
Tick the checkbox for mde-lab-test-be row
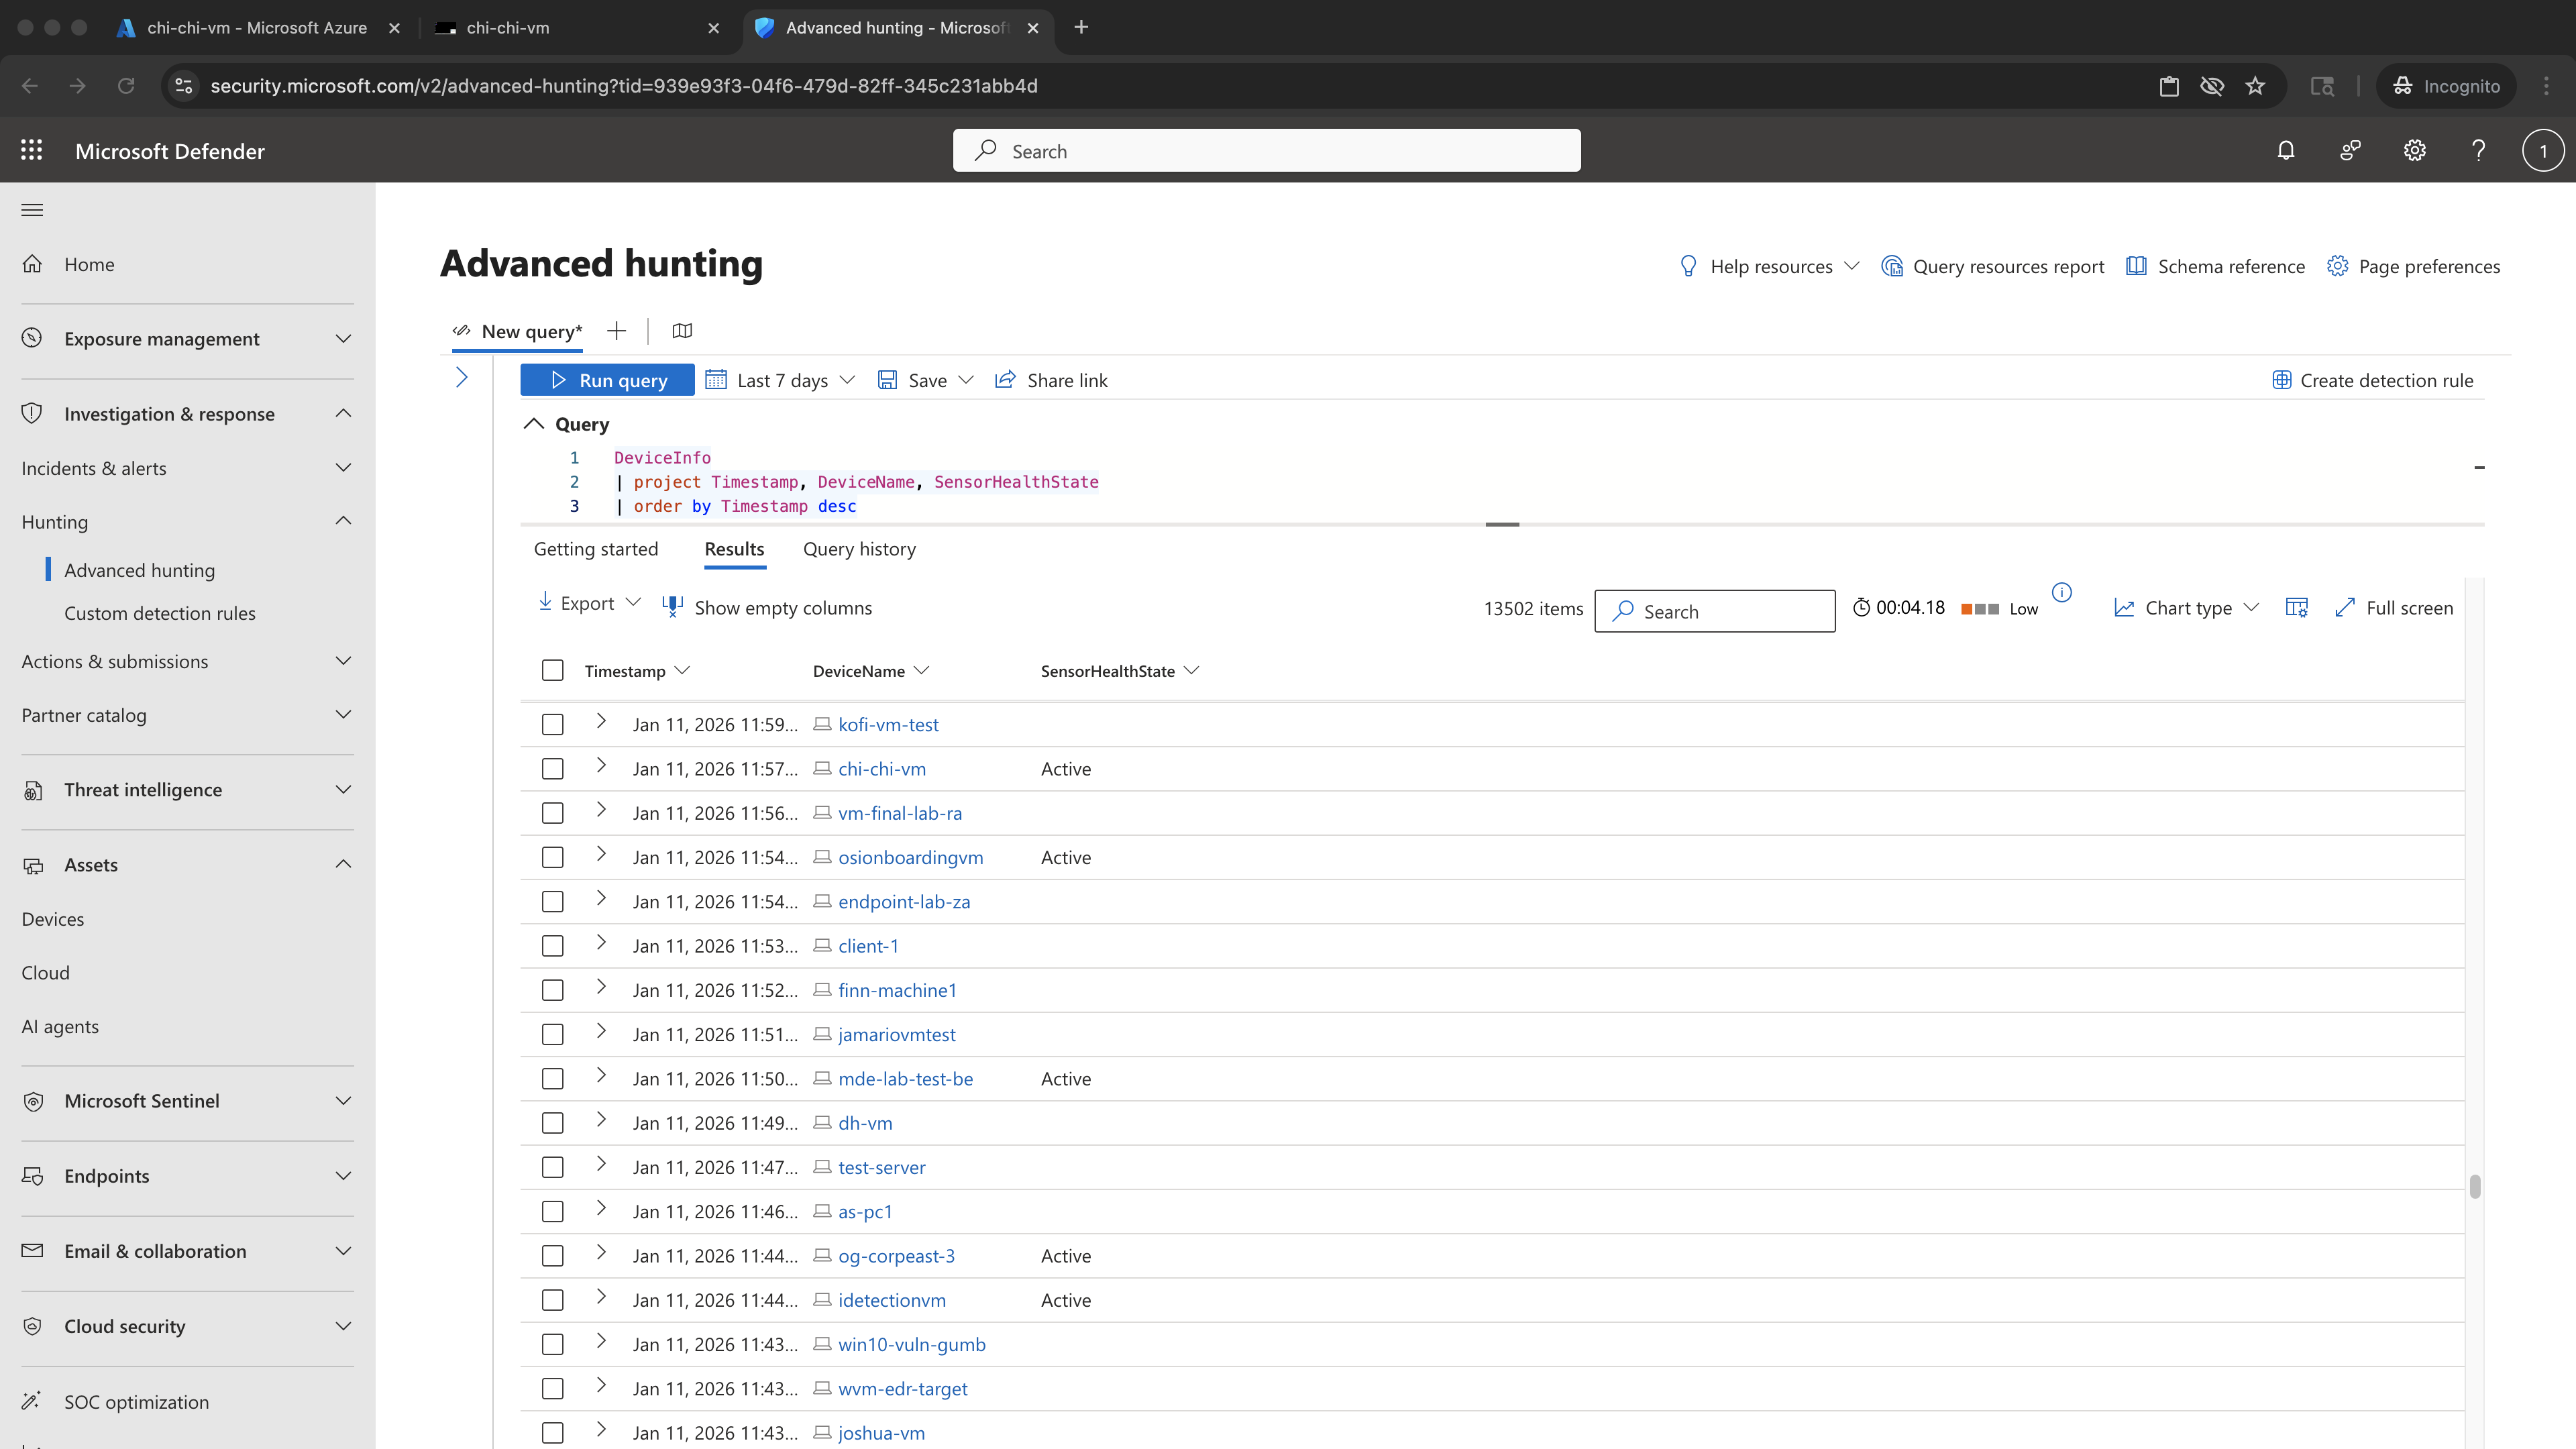coord(553,1079)
